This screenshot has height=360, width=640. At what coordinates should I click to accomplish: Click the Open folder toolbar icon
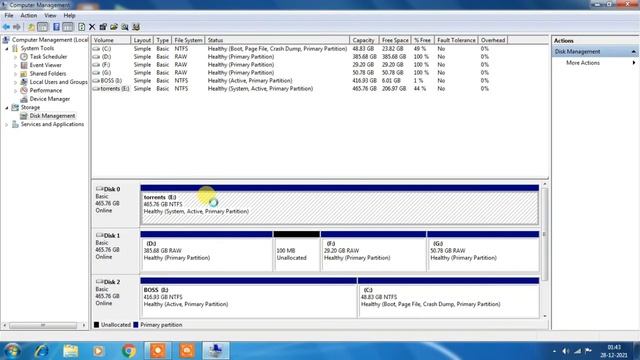coord(114,27)
